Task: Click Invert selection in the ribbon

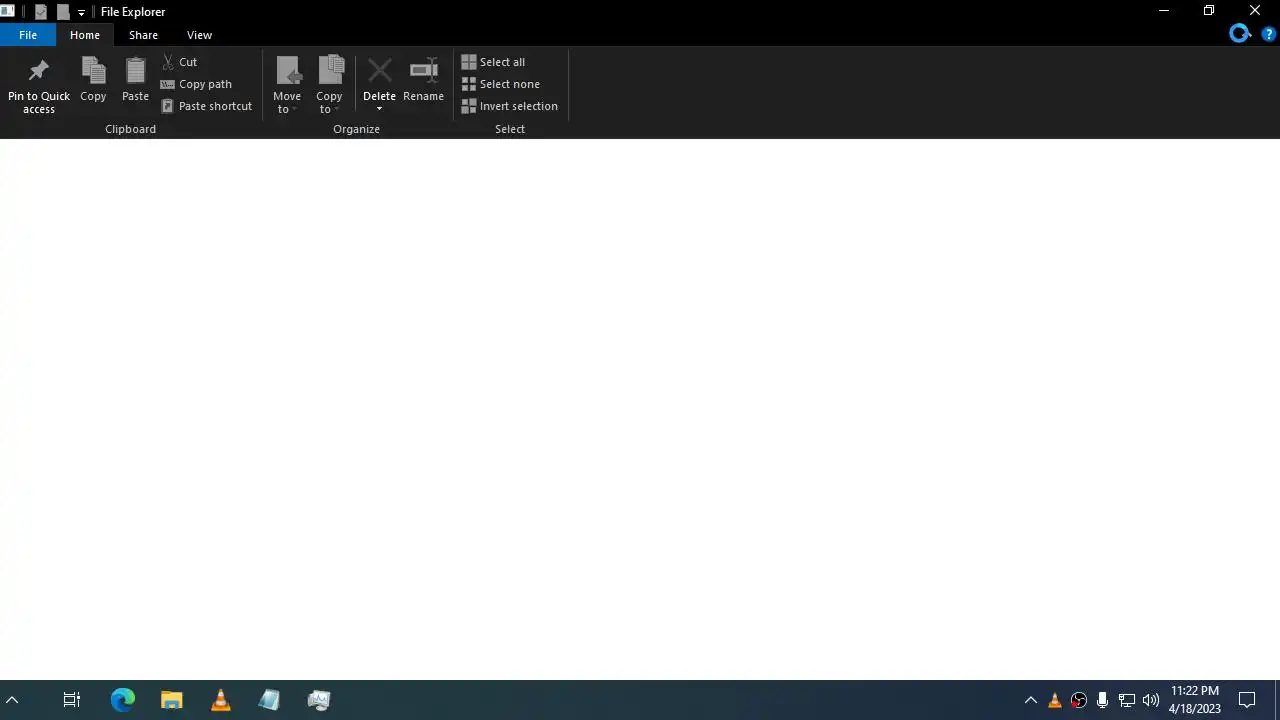Action: click(509, 106)
